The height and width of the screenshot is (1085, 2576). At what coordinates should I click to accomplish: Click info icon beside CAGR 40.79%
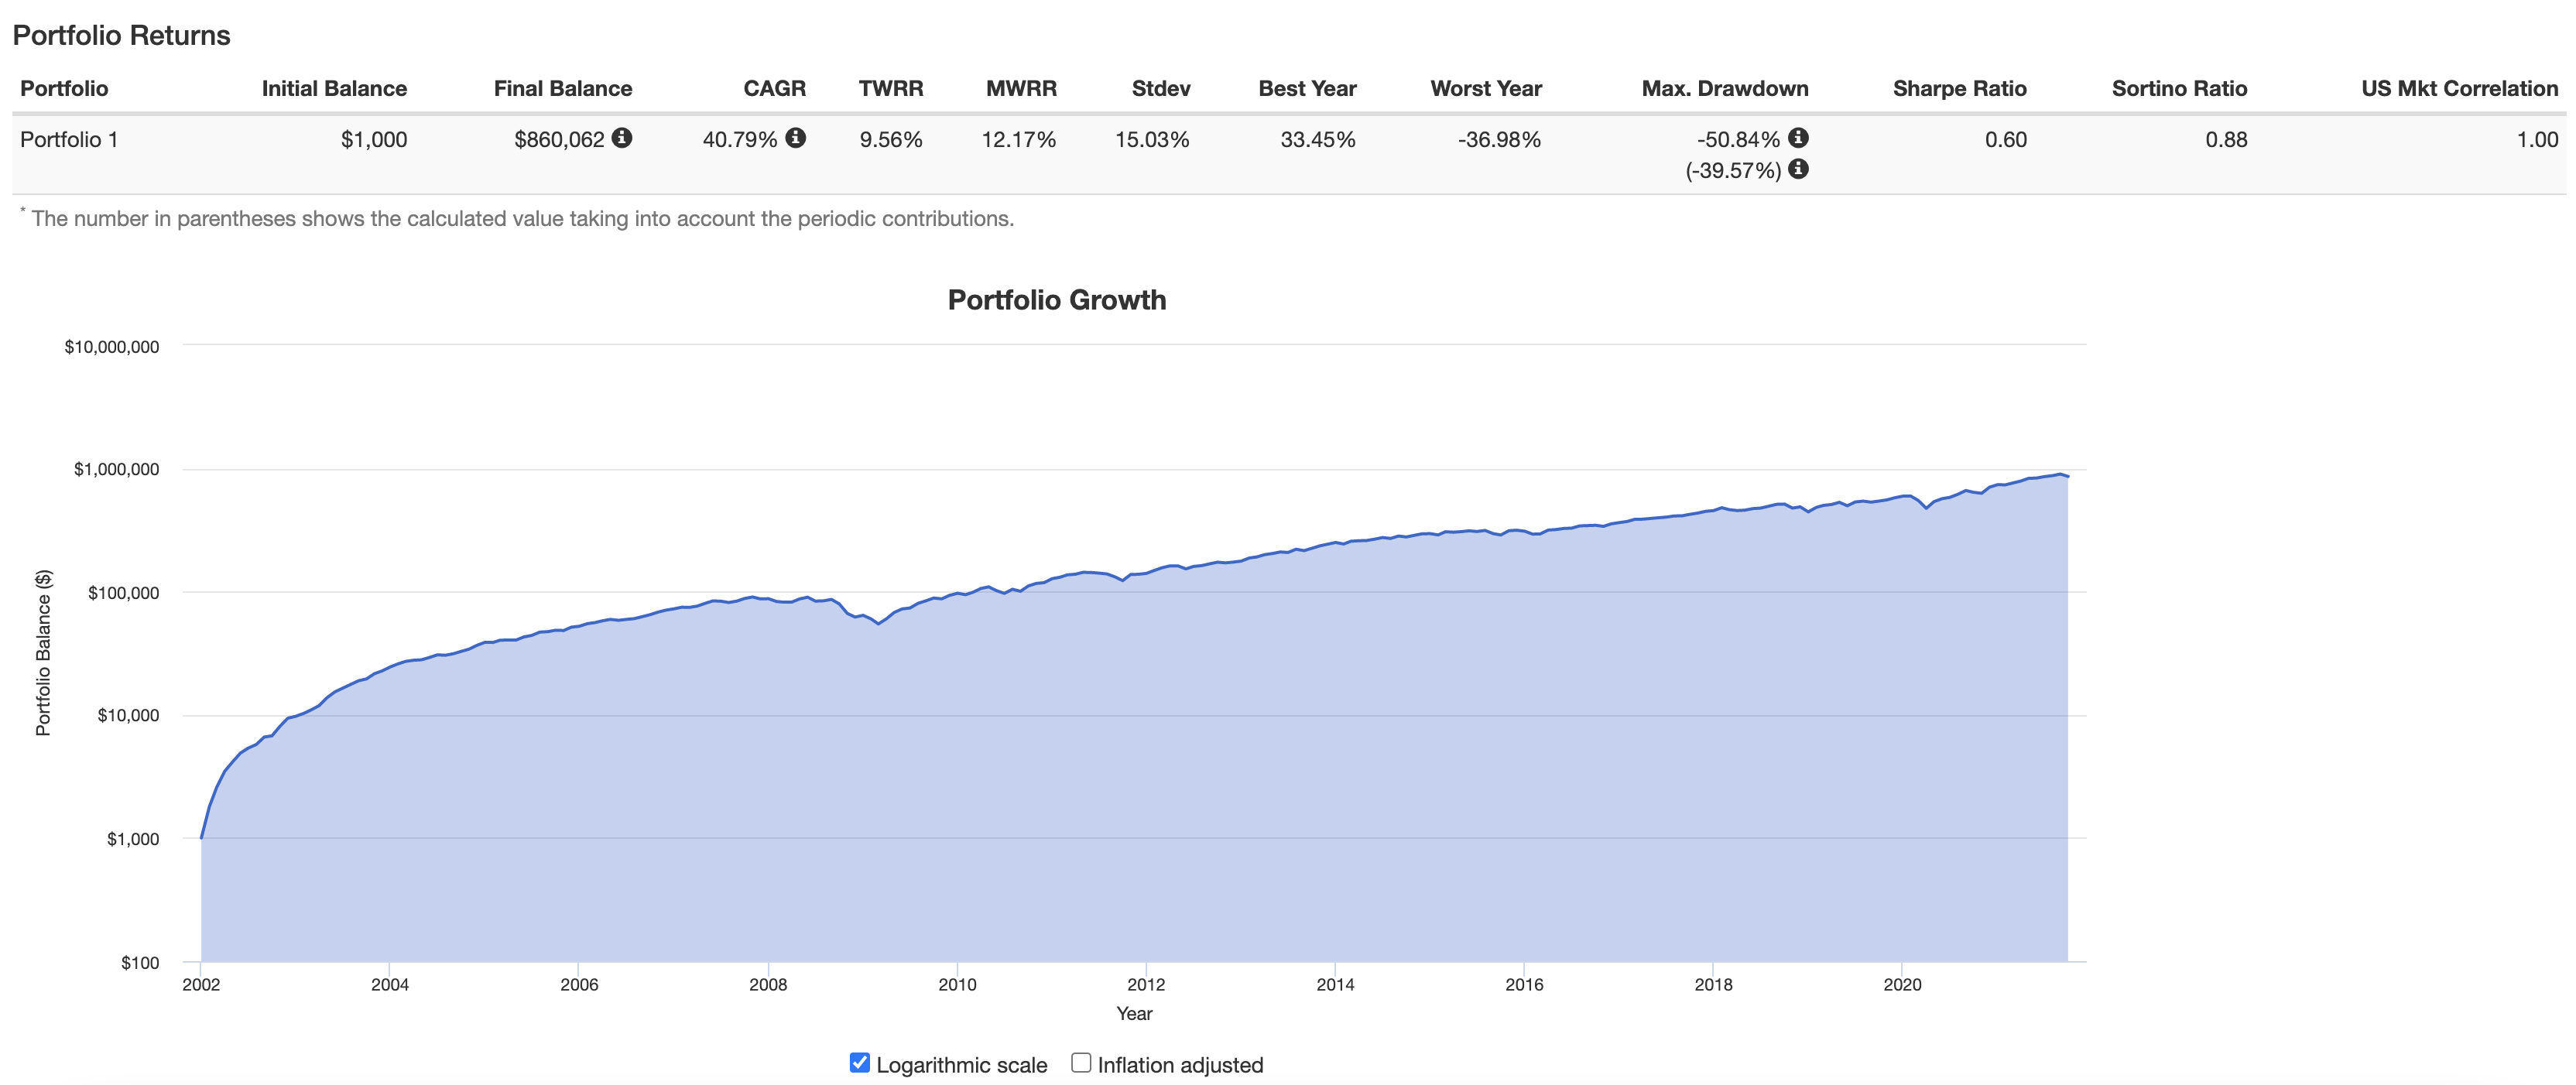[795, 138]
